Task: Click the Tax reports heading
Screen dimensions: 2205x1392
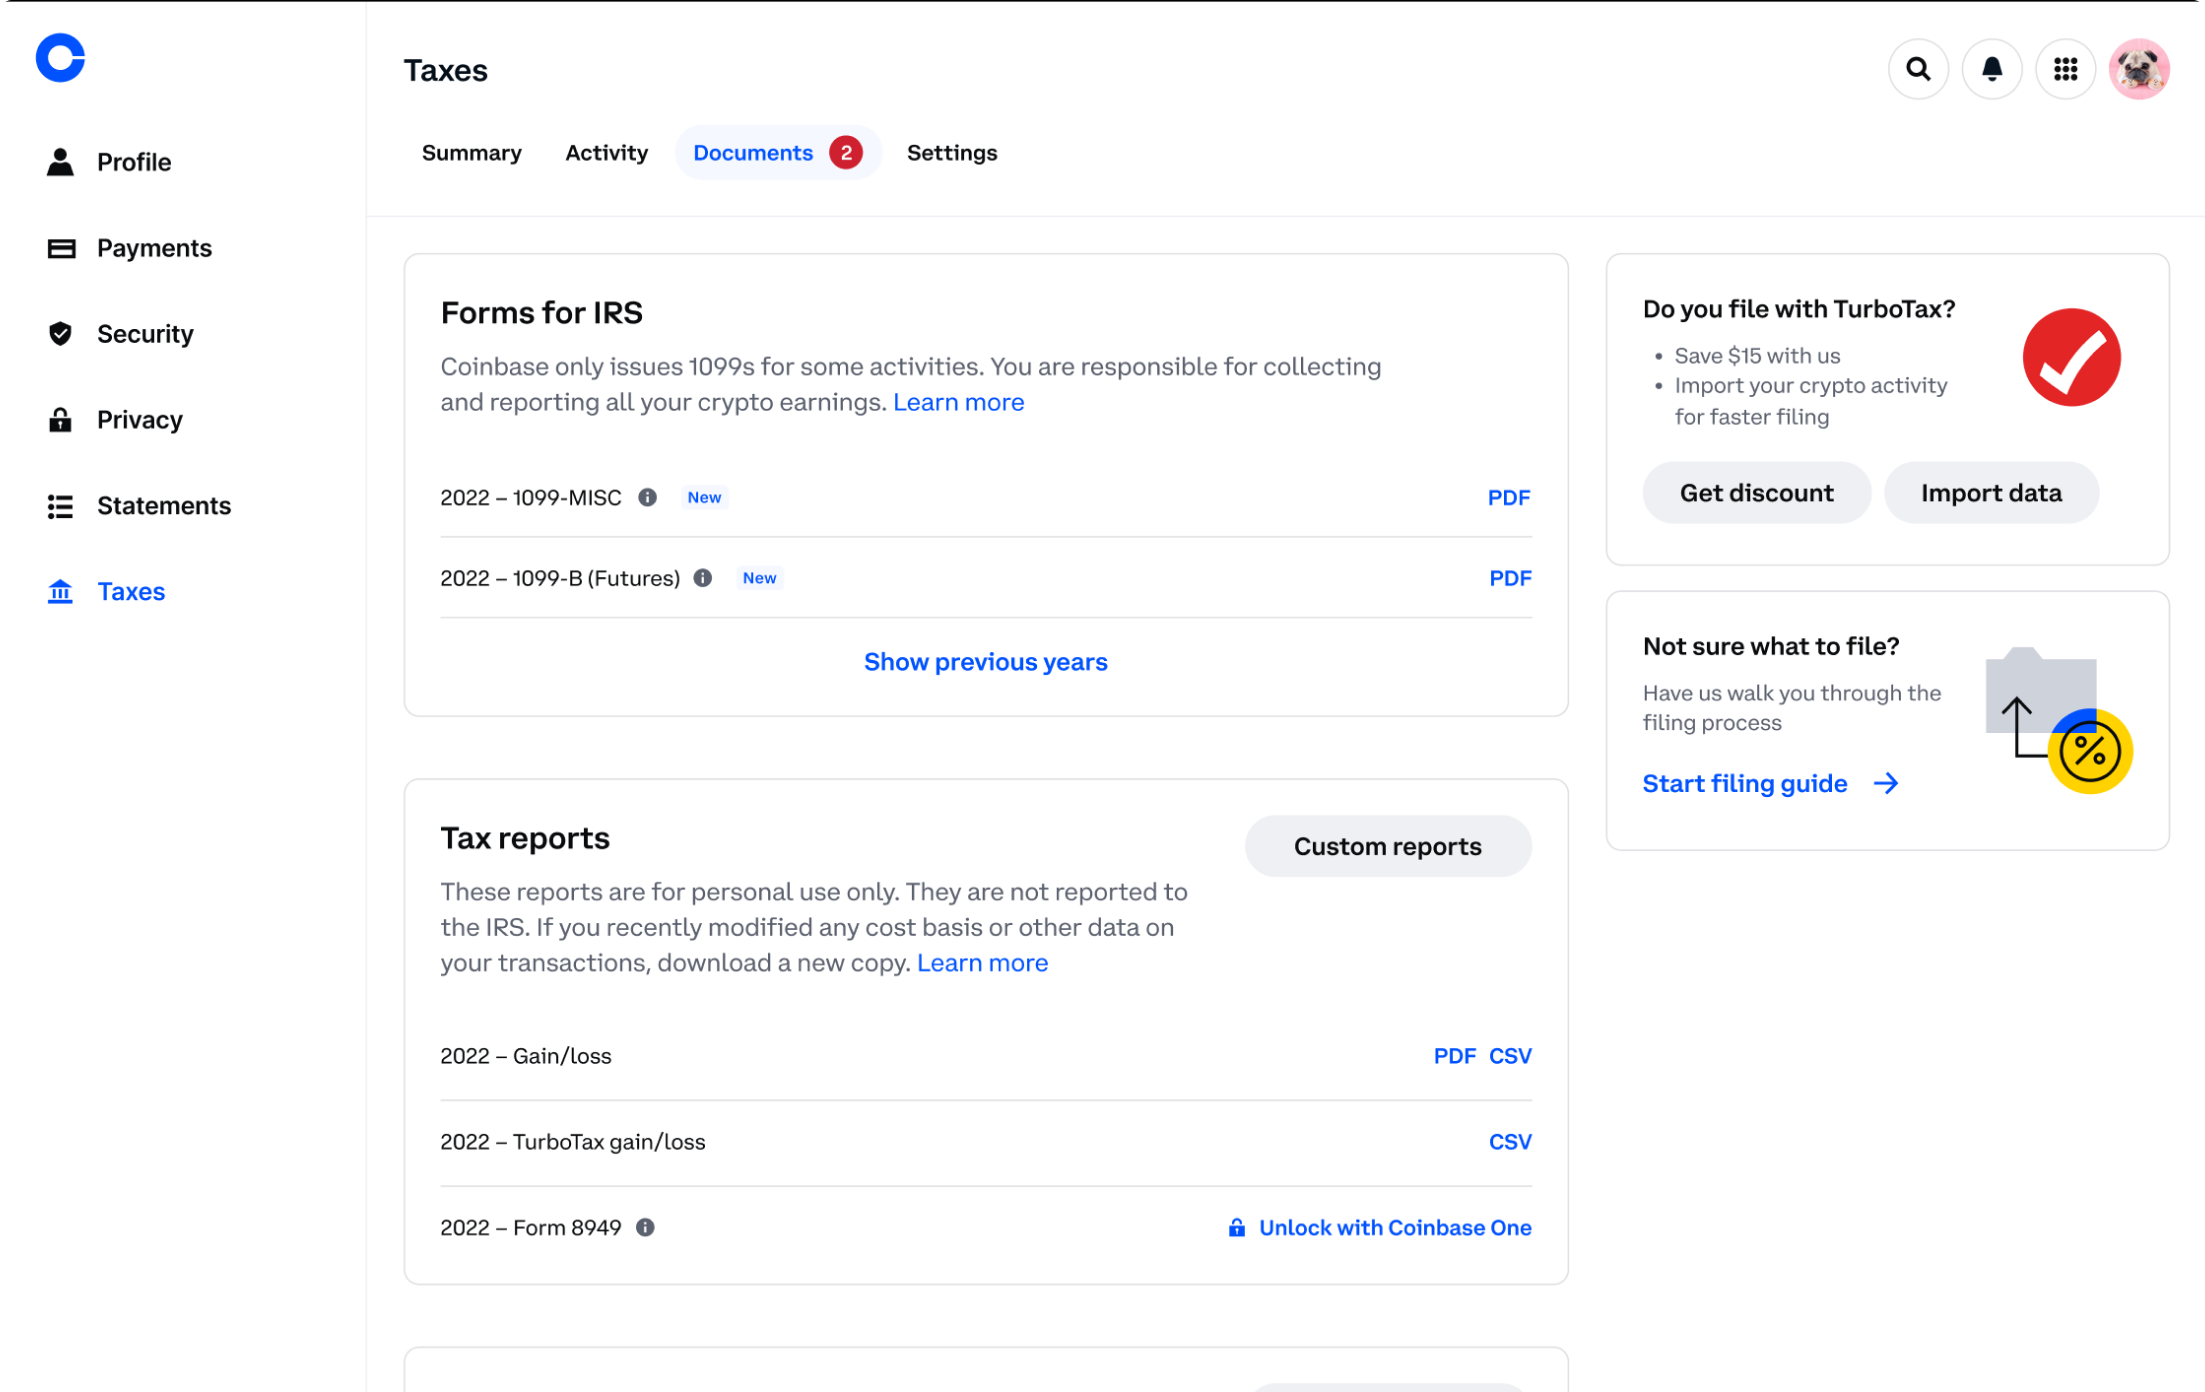Action: (525, 838)
